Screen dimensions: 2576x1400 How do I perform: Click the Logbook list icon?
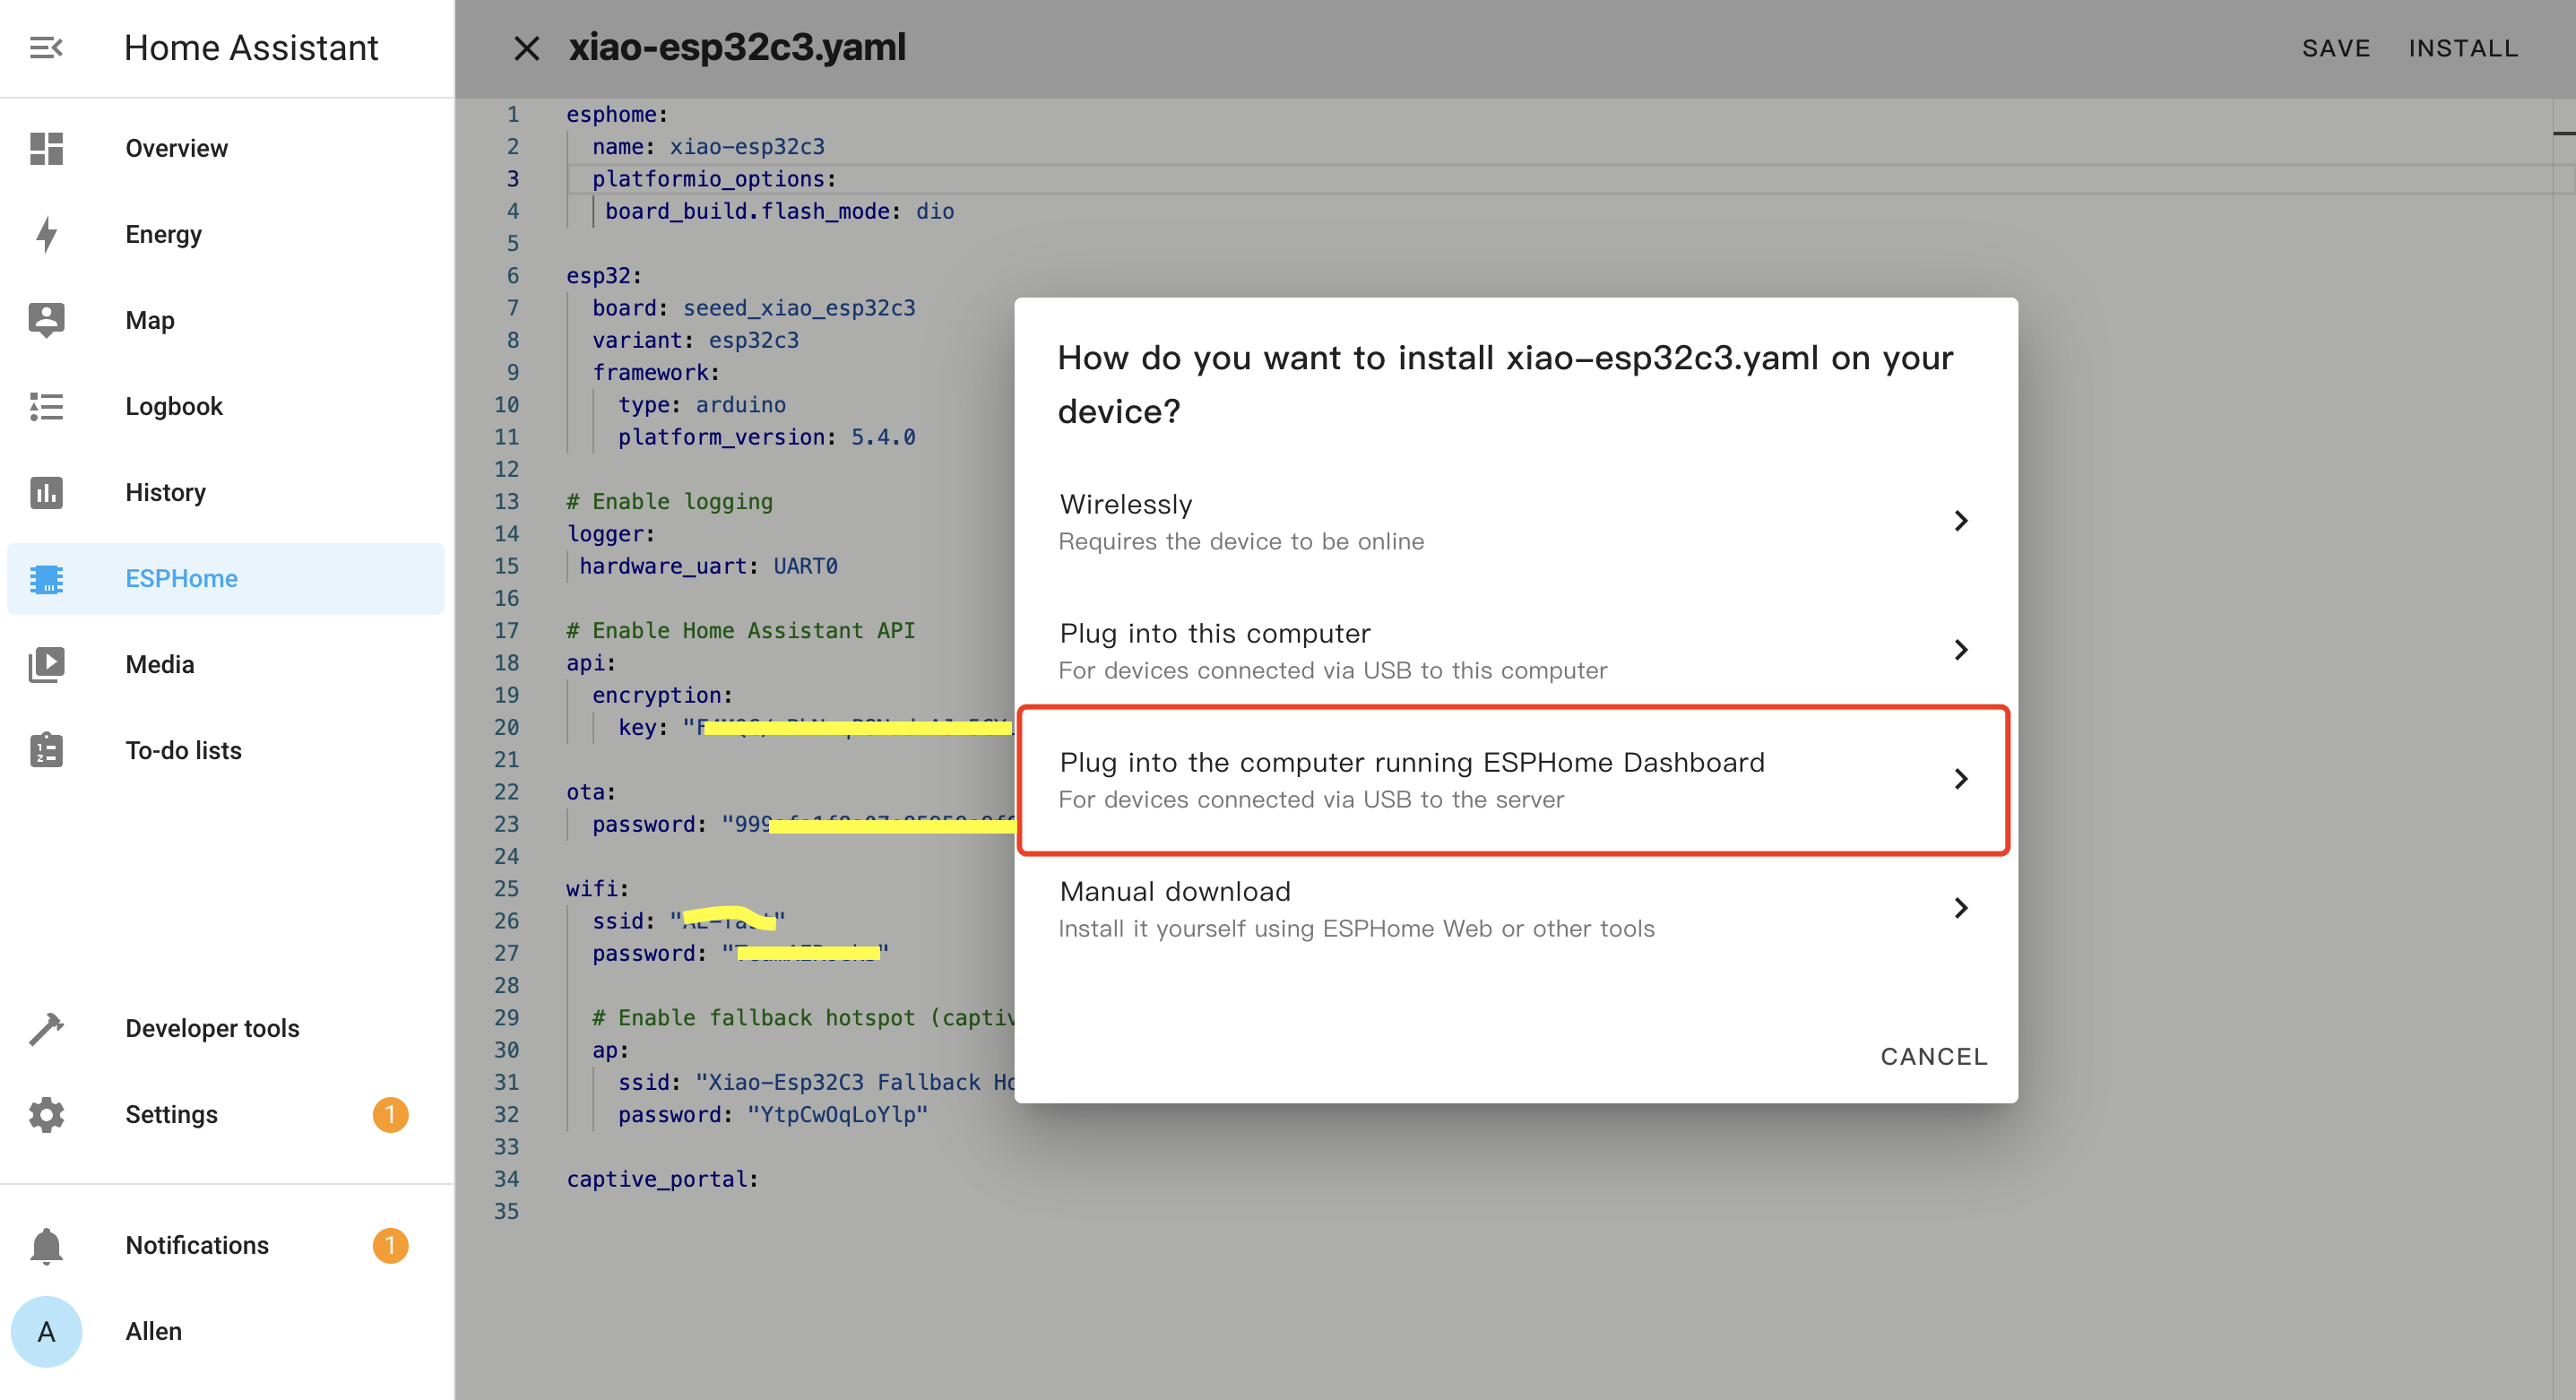tap(46, 406)
